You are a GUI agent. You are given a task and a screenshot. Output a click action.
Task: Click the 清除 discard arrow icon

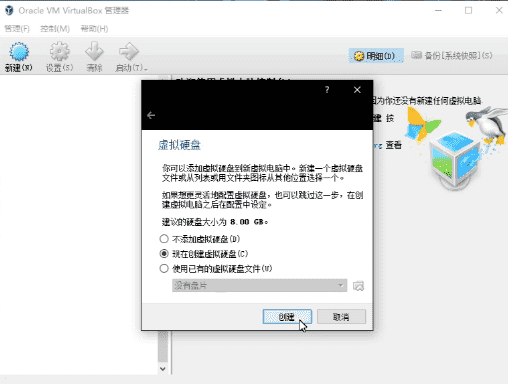(x=94, y=52)
